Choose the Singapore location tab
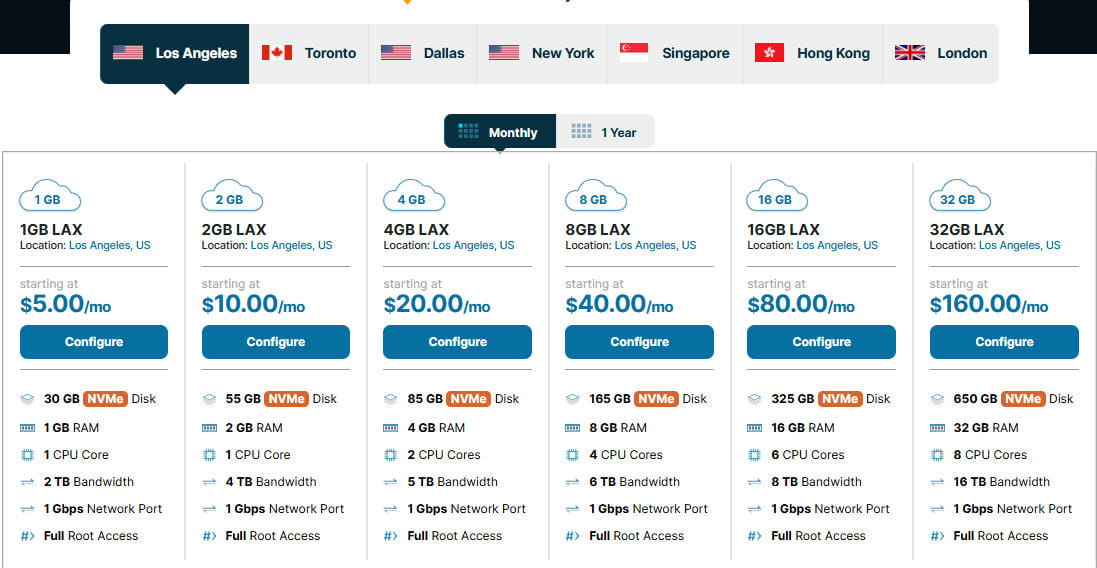The image size is (1097, 568). 674,54
